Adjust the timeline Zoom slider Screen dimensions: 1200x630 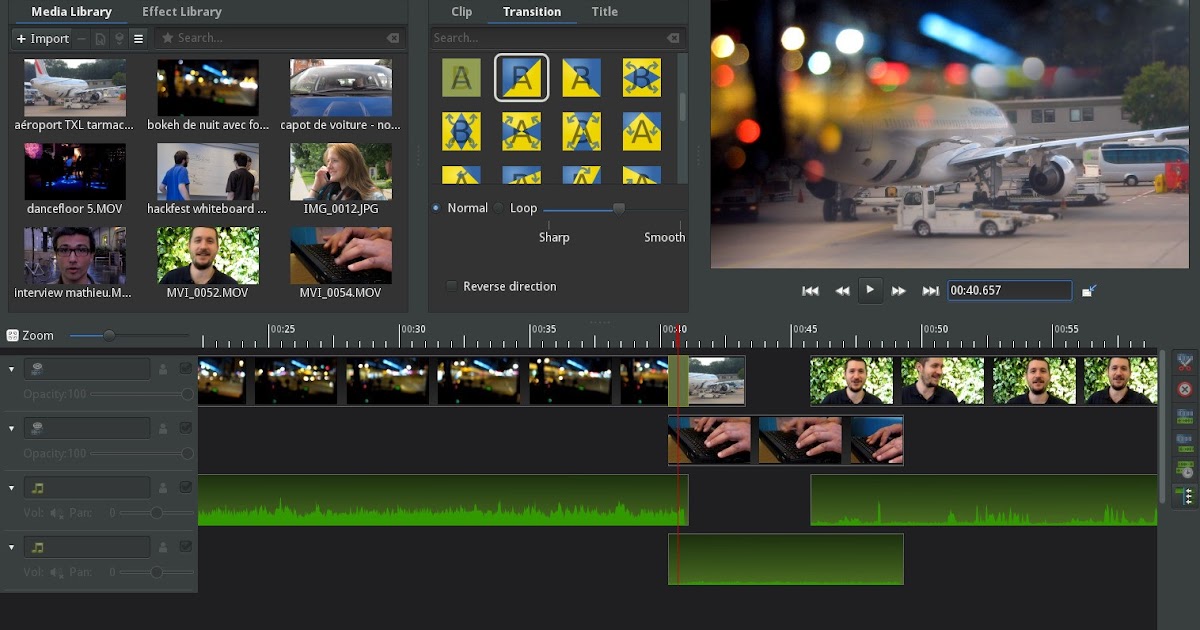(x=129, y=336)
